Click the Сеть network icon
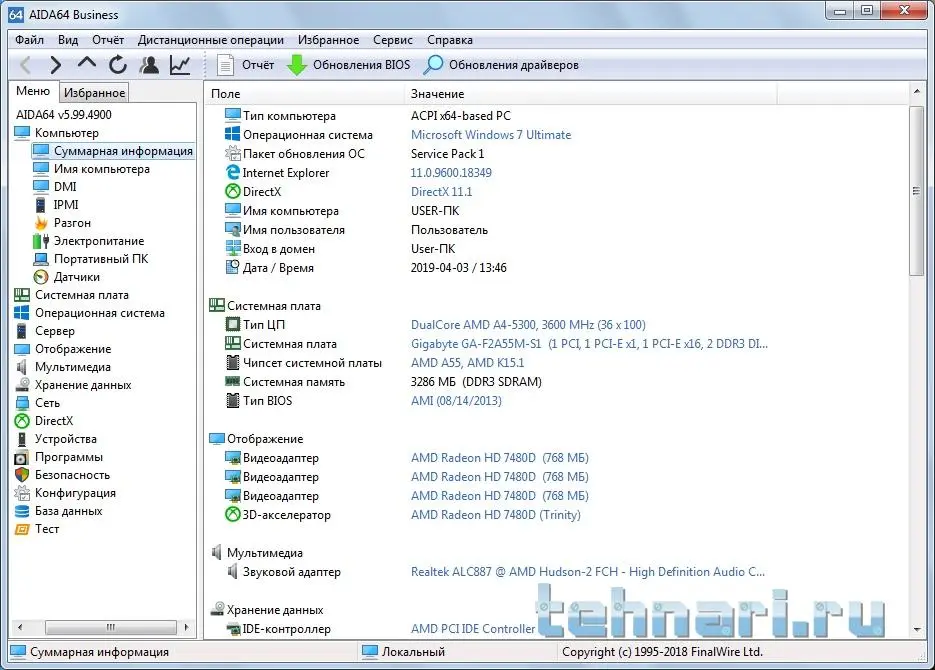The height and width of the screenshot is (670, 935). [22, 403]
